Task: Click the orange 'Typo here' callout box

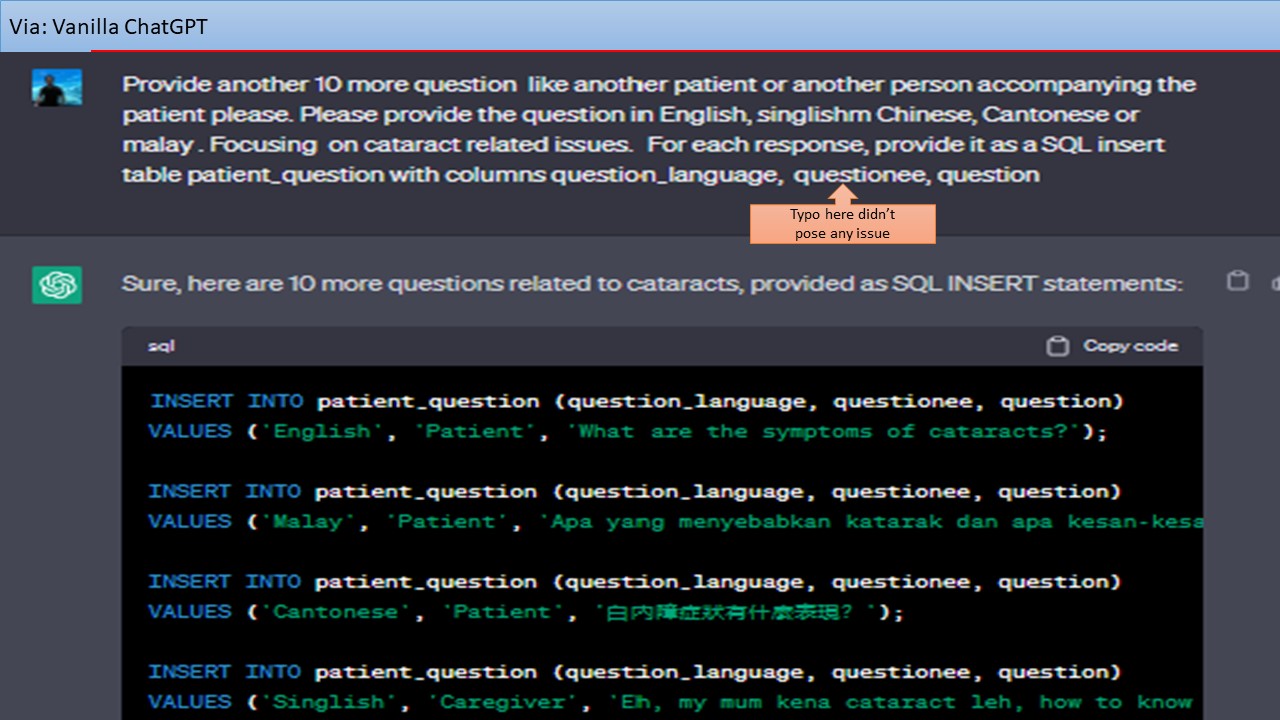Action: click(x=843, y=224)
